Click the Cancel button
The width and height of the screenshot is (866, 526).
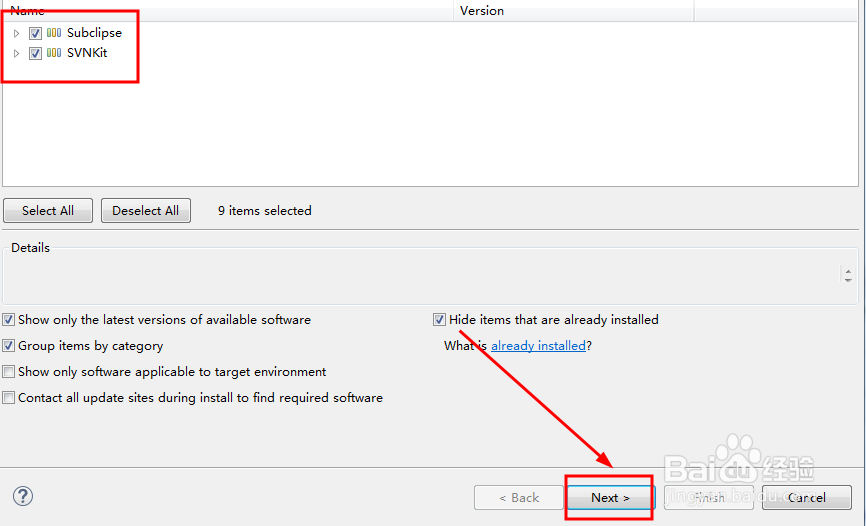(807, 498)
